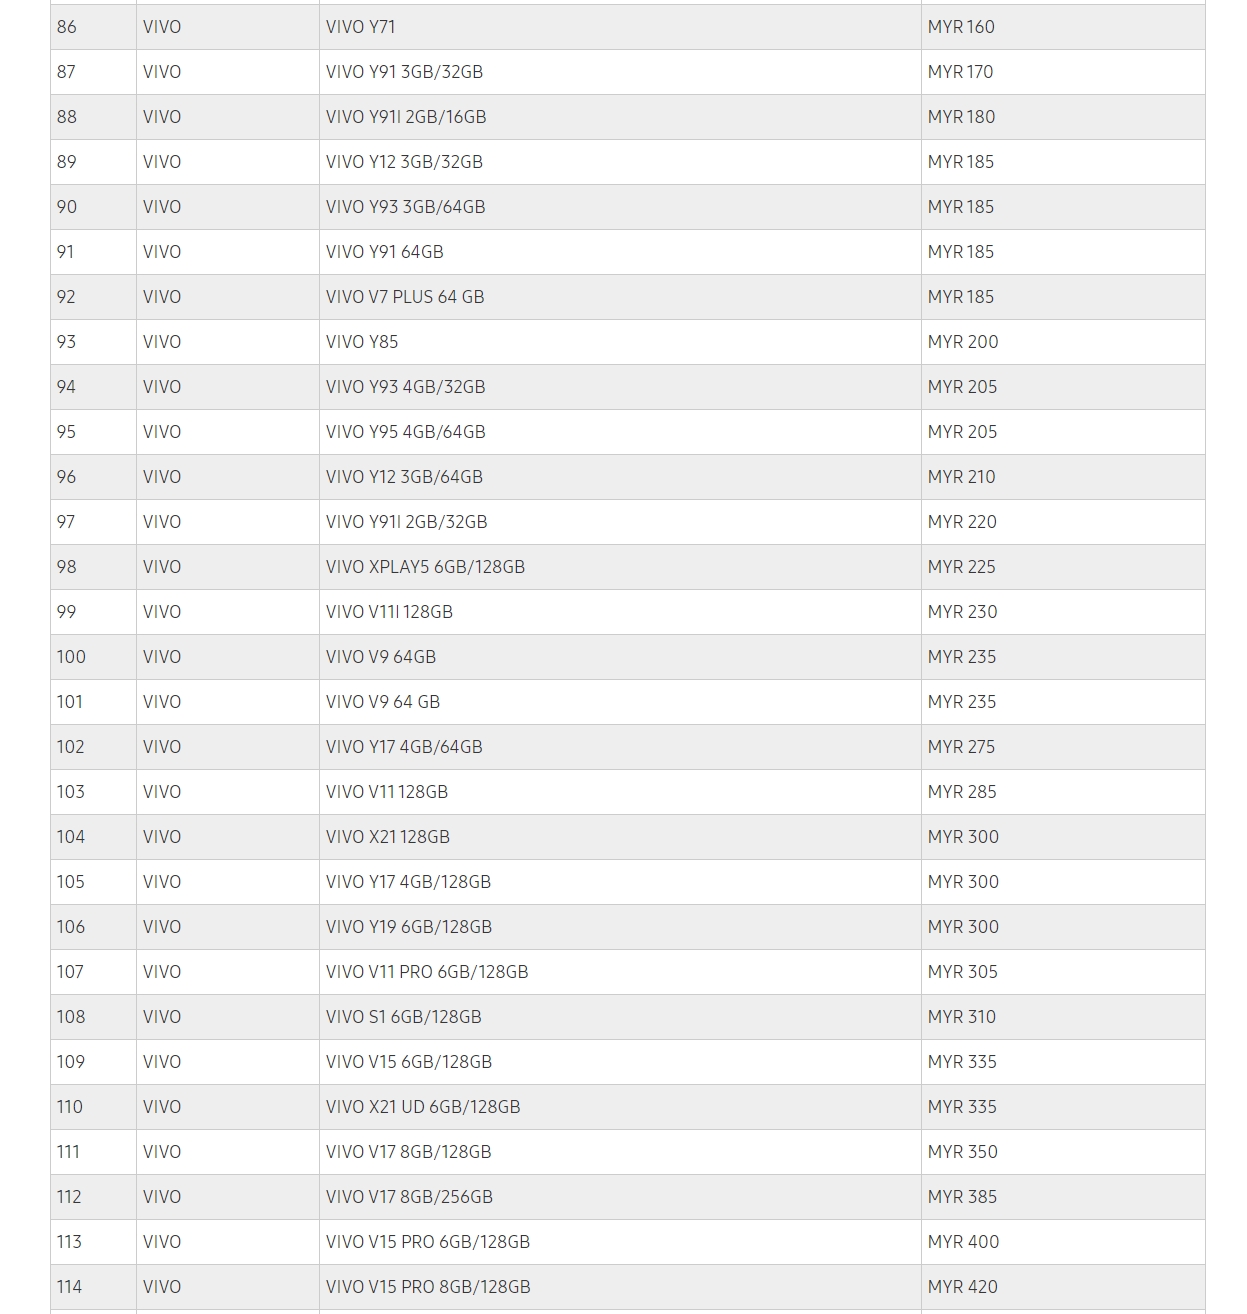Click the VIVO Y71 model cell

361,27
